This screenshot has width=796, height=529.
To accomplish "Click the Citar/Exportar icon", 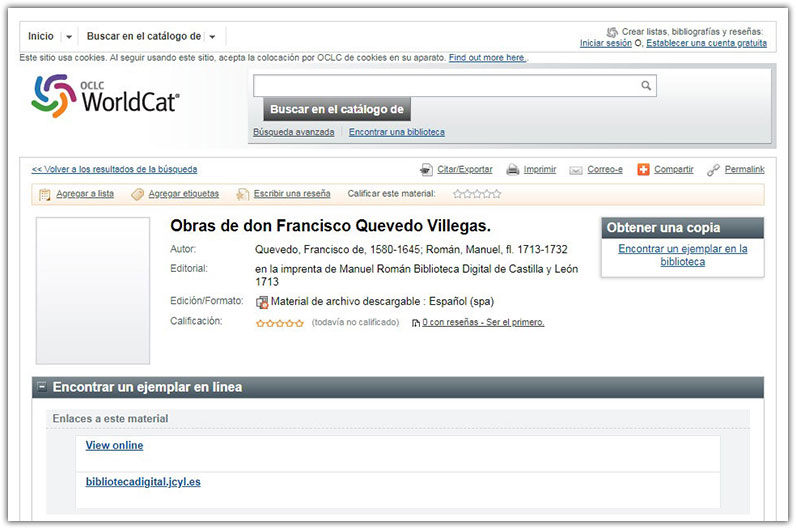I will pos(426,170).
